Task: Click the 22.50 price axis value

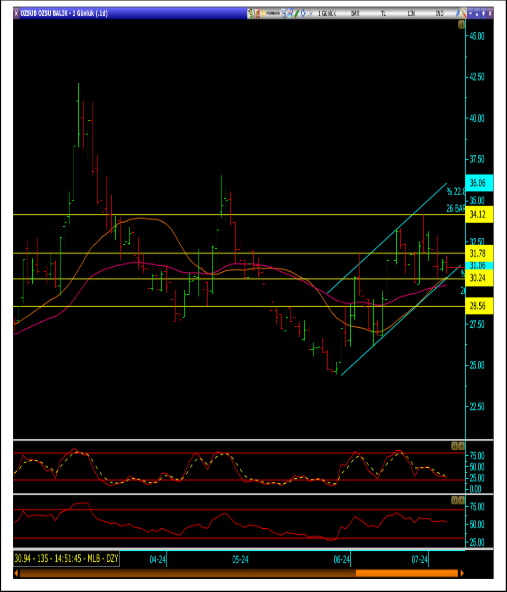Action: coord(477,407)
